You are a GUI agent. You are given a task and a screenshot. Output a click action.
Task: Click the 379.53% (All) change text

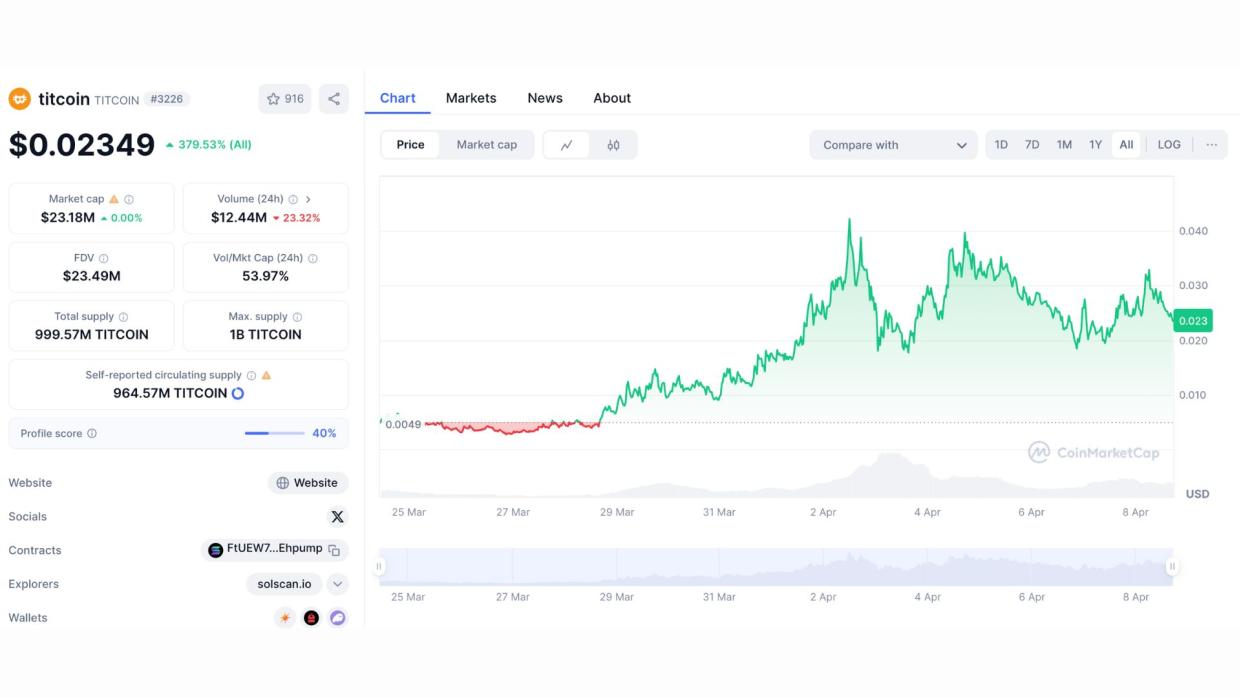209,144
